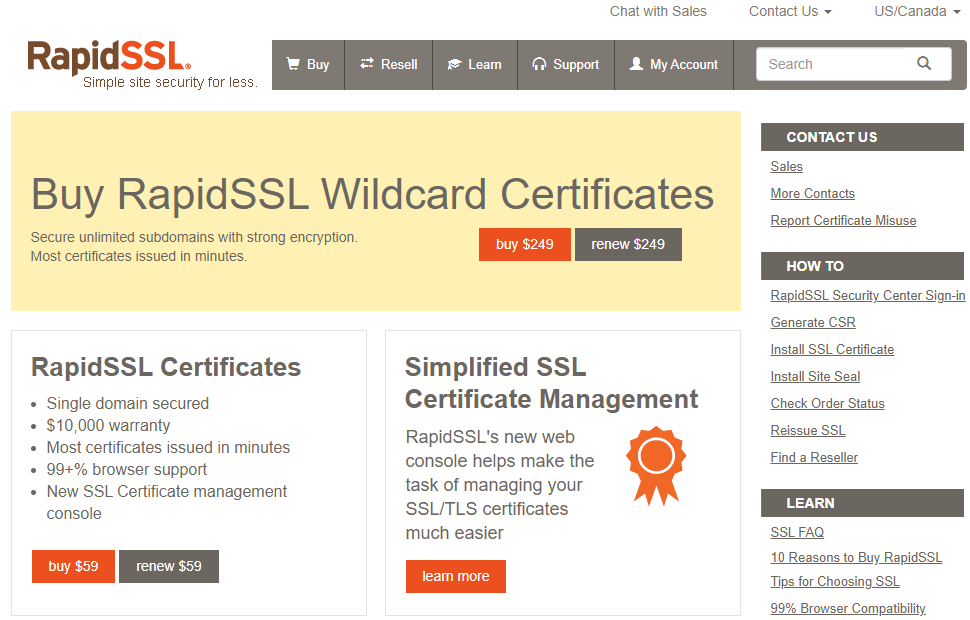This screenshot has width=970, height=620.
Task: Open the Resell menu
Action: (x=388, y=65)
